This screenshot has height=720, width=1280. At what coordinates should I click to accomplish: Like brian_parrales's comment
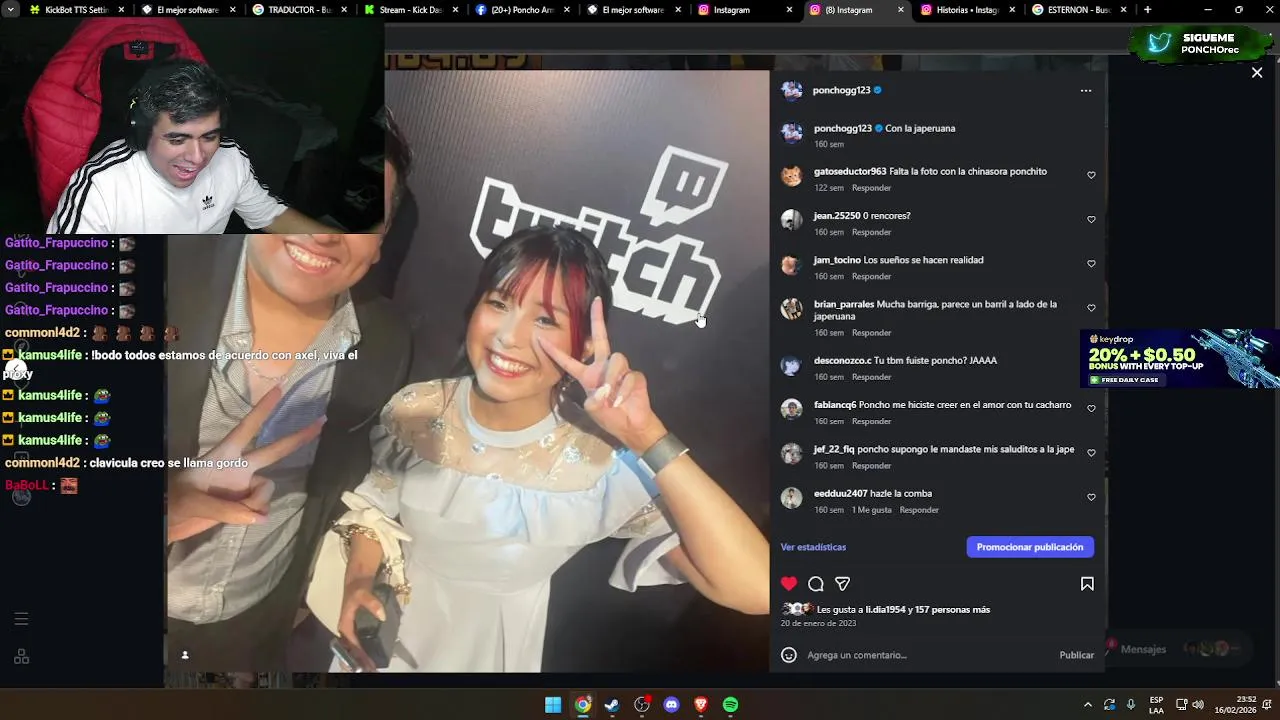(x=1091, y=308)
